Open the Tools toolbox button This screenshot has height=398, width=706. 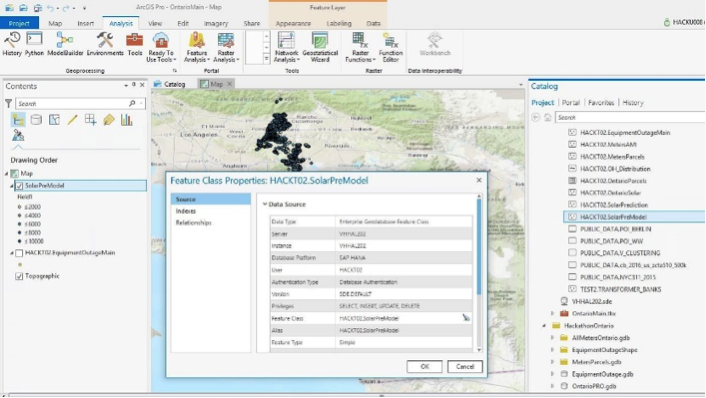tap(135, 44)
